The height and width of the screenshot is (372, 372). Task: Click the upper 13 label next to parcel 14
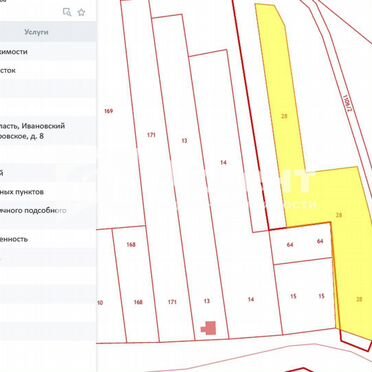coord(184,141)
